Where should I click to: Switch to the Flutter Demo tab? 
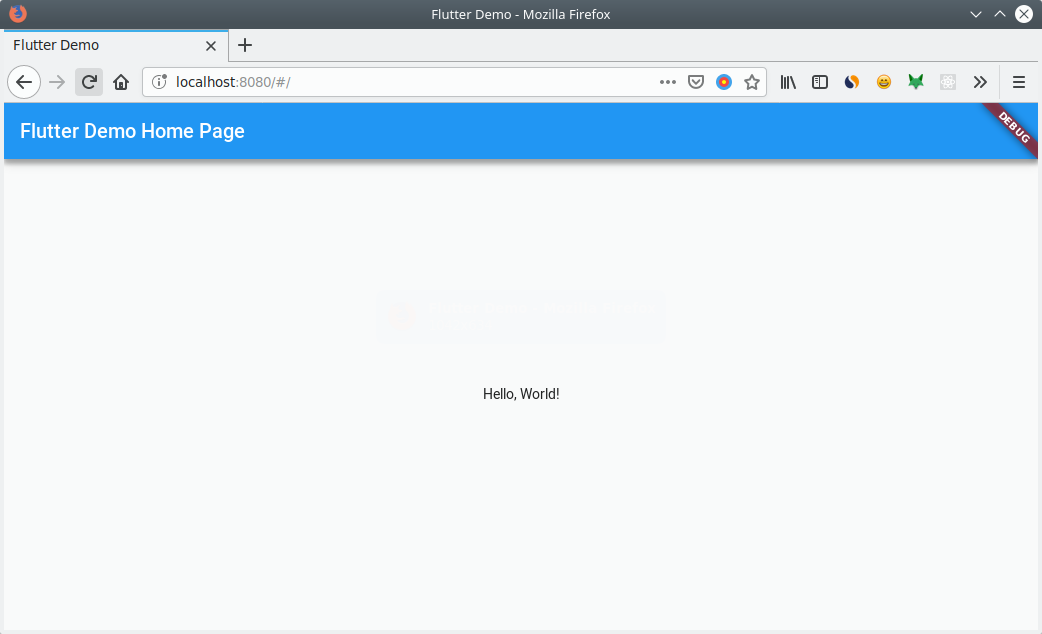100,45
